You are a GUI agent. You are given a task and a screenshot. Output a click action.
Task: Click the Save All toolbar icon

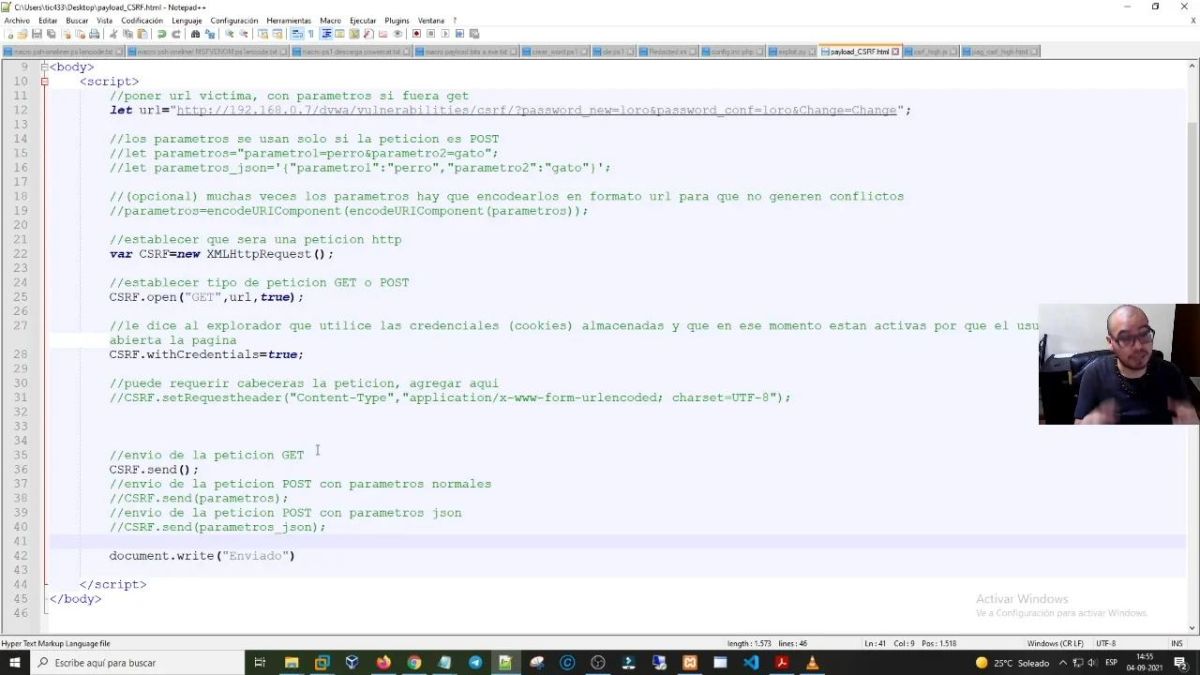tap(51, 34)
